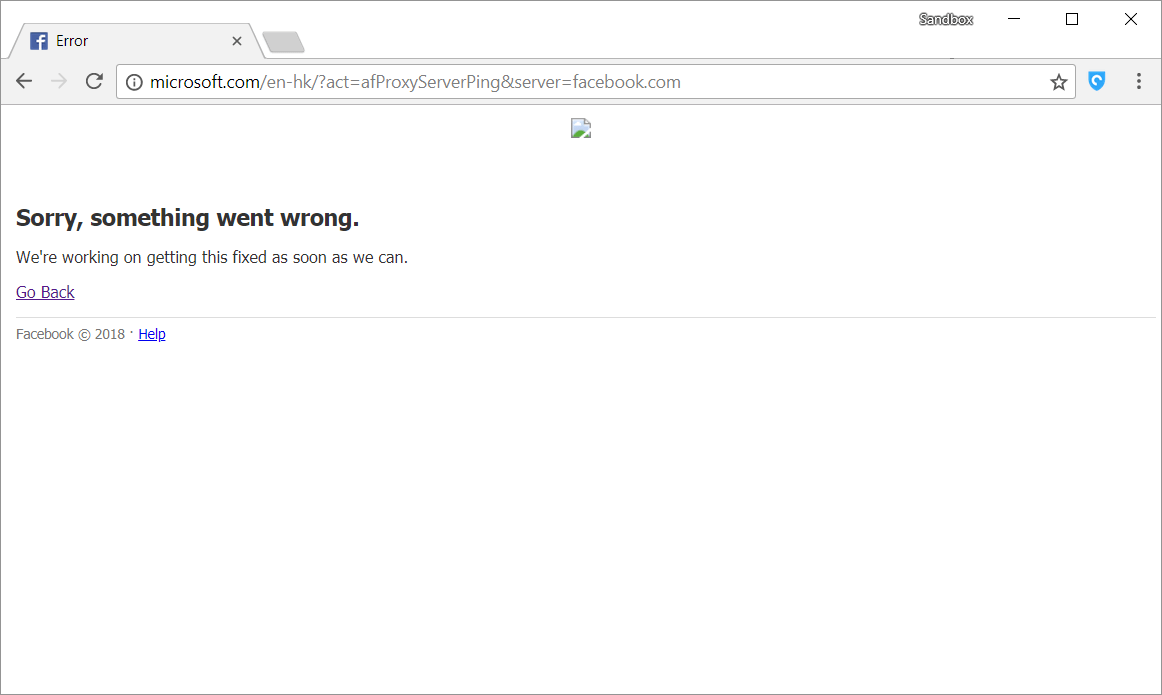Click the broken image placeholder
The height and width of the screenshot is (695, 1162).
point(581,128)
